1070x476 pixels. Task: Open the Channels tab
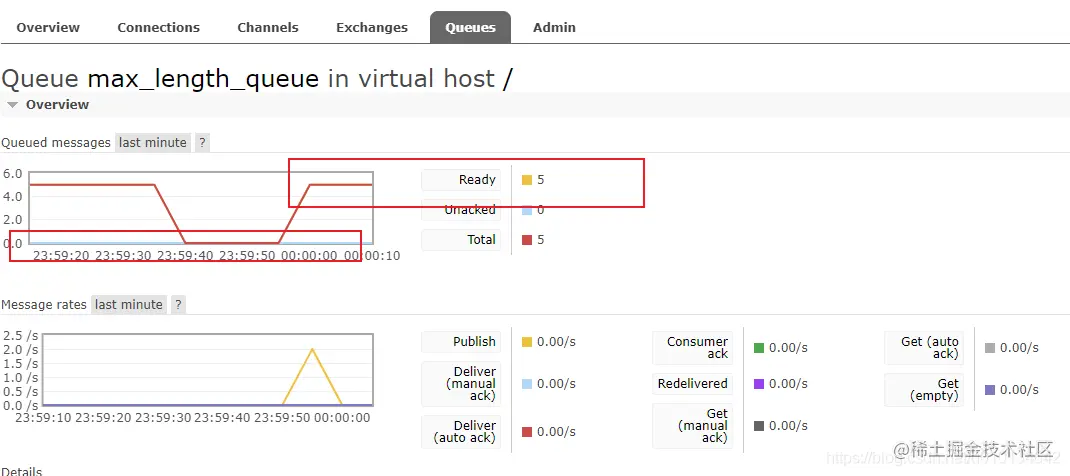click(268, 27)
